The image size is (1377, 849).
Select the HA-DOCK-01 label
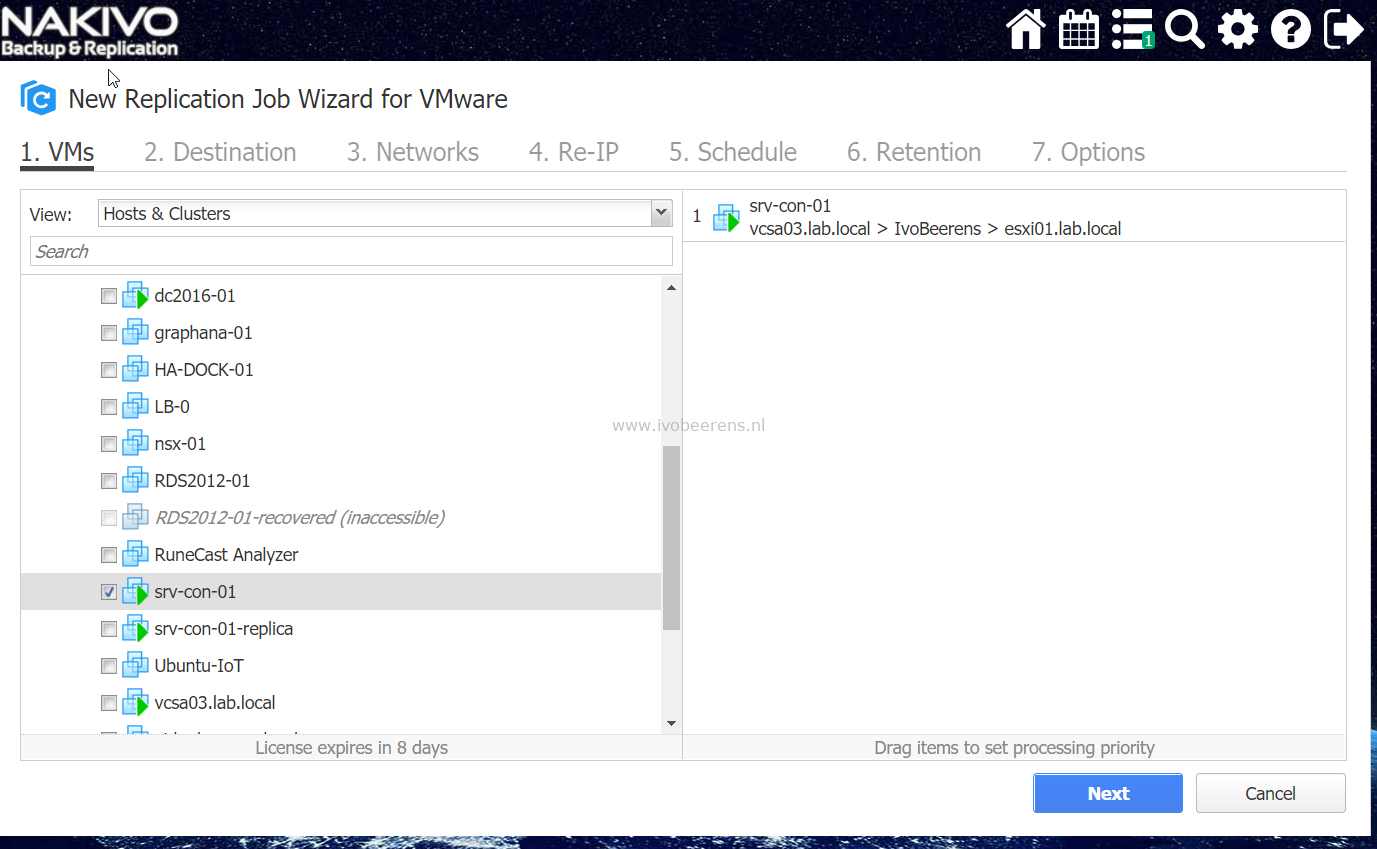tap(204, 370)
